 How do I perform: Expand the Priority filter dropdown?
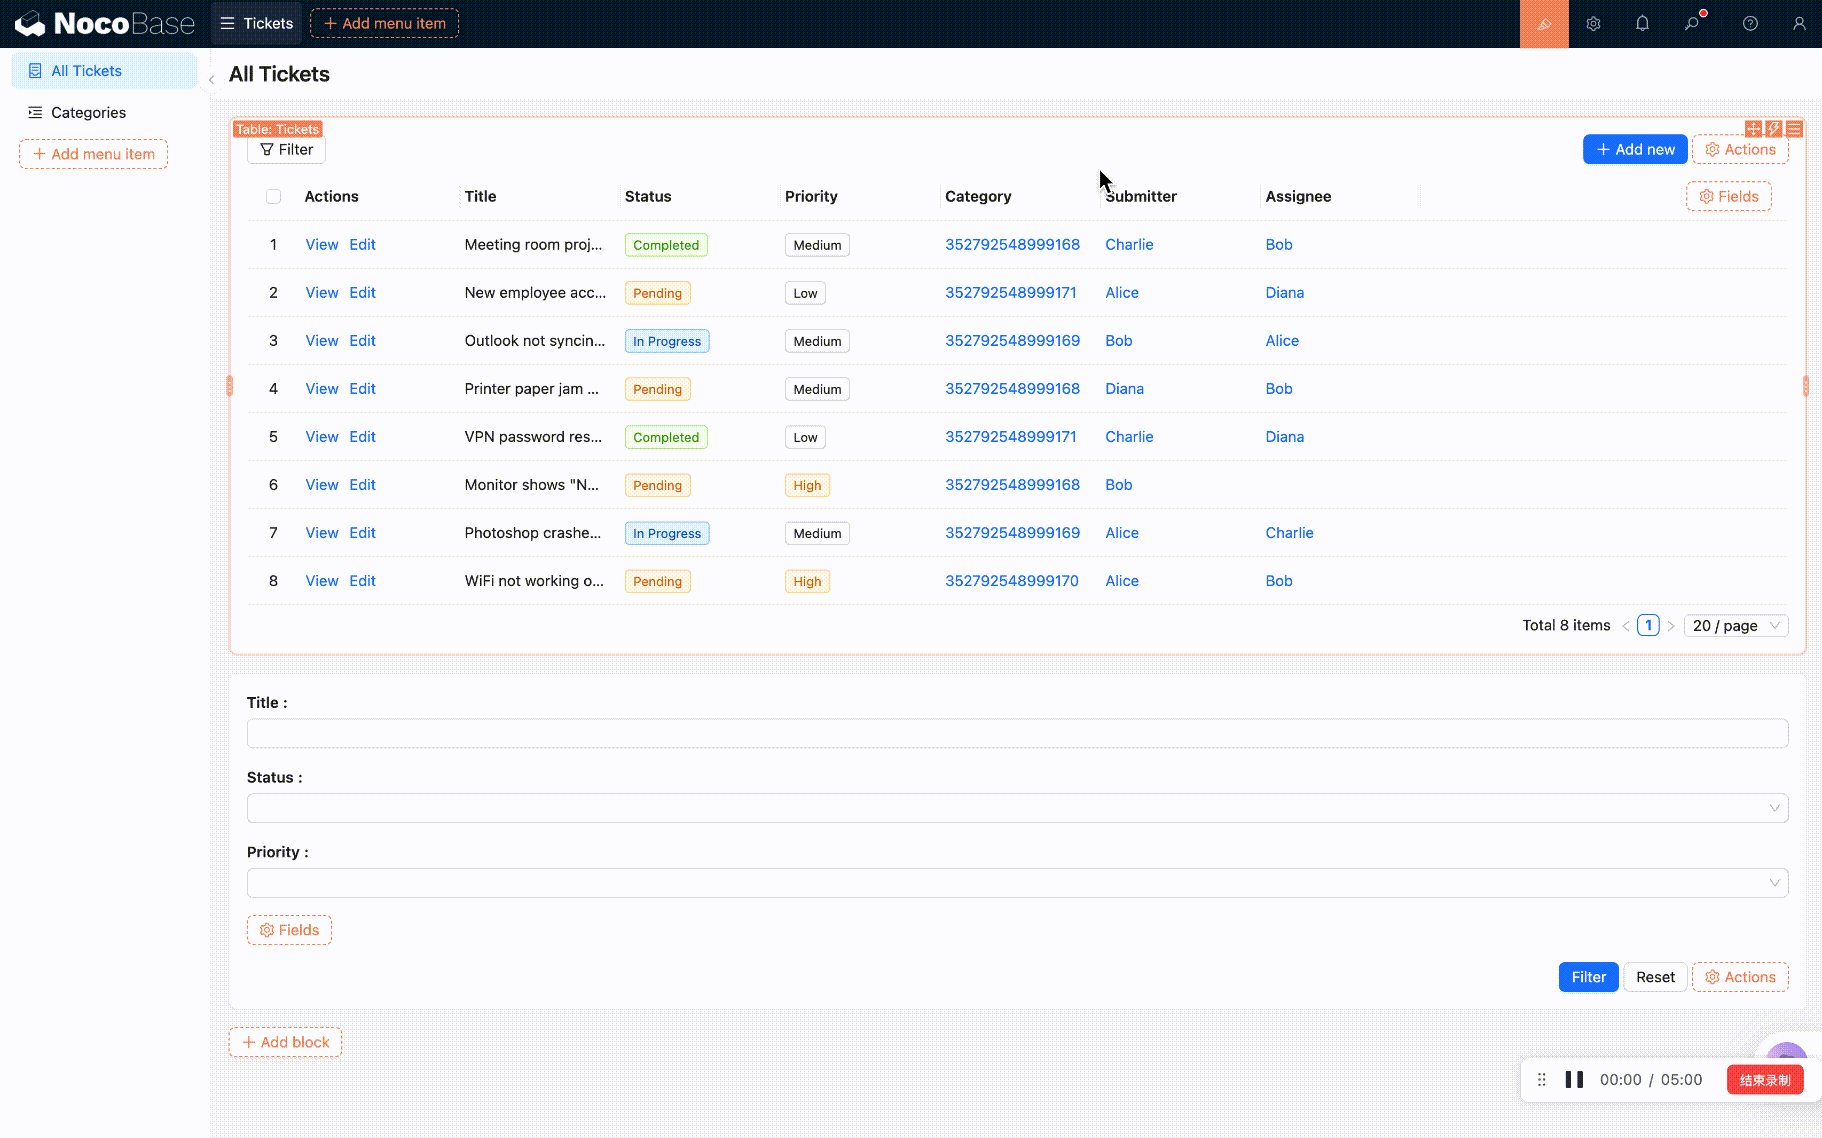click(x=1017, y=883)
